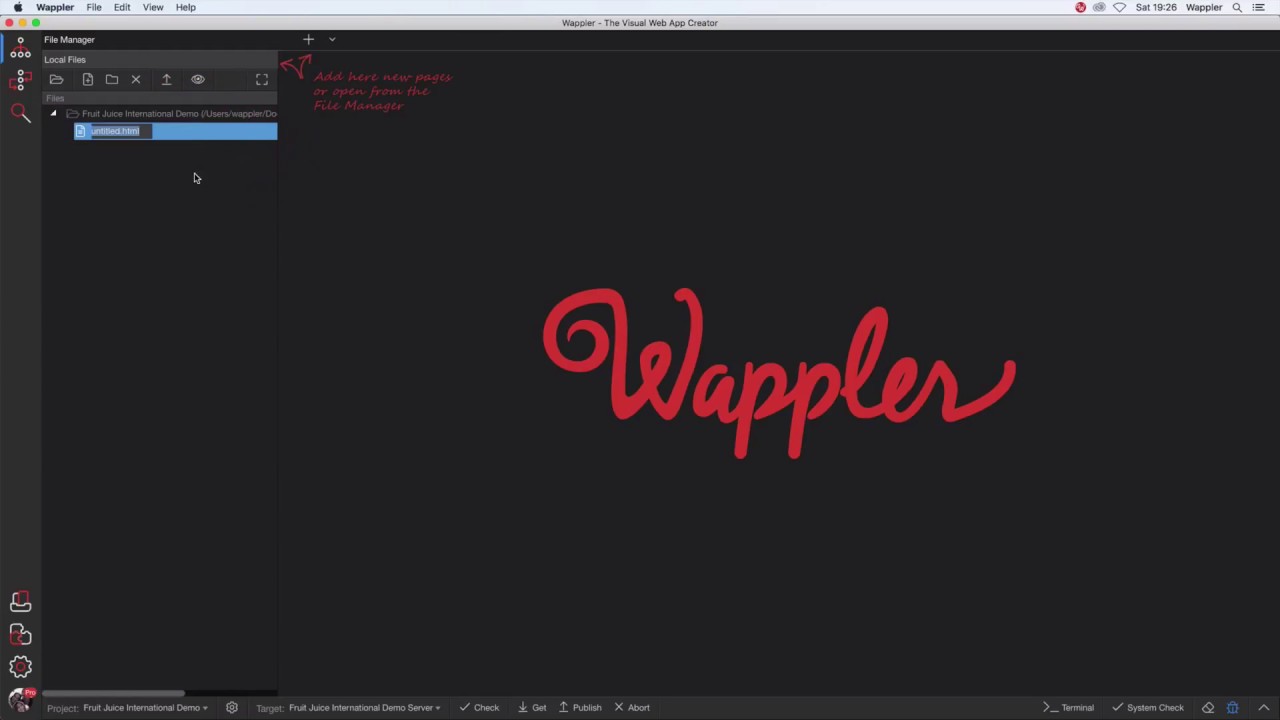
Task: Open the Server Connect workflow icon
Action: [20, 80]
